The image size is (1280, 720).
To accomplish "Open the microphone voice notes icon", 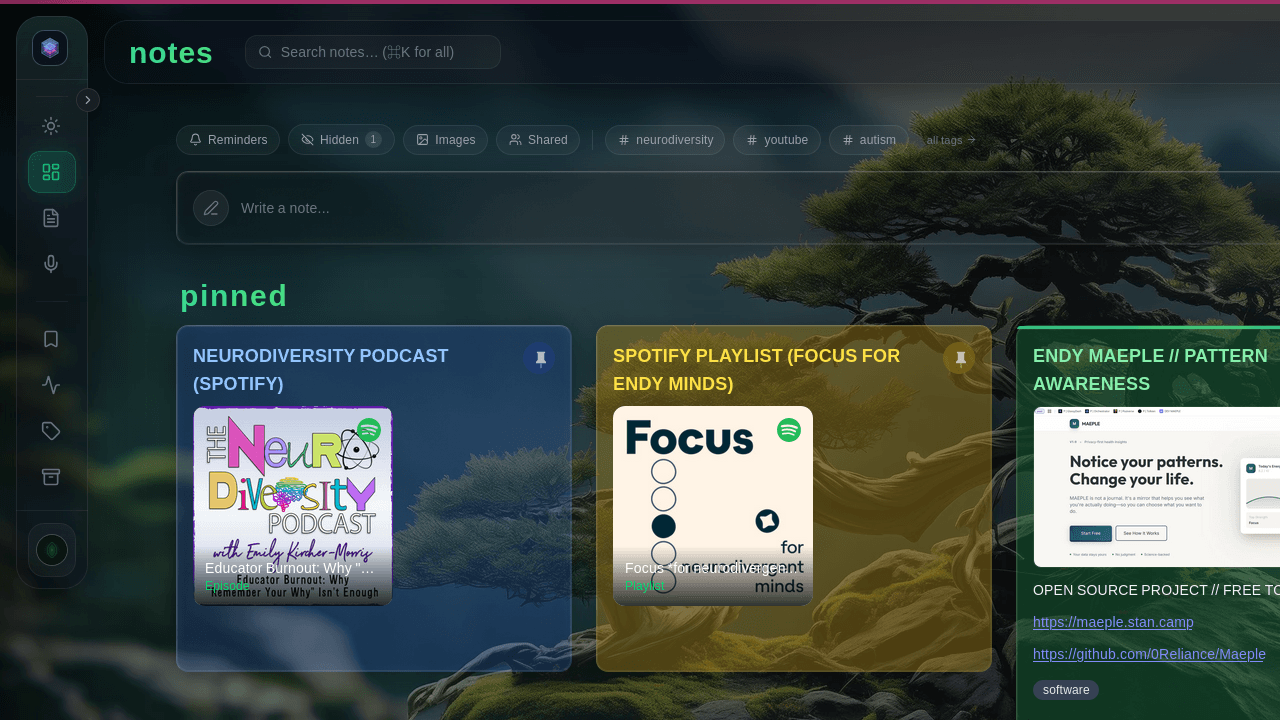I will [x=51, y=264].
